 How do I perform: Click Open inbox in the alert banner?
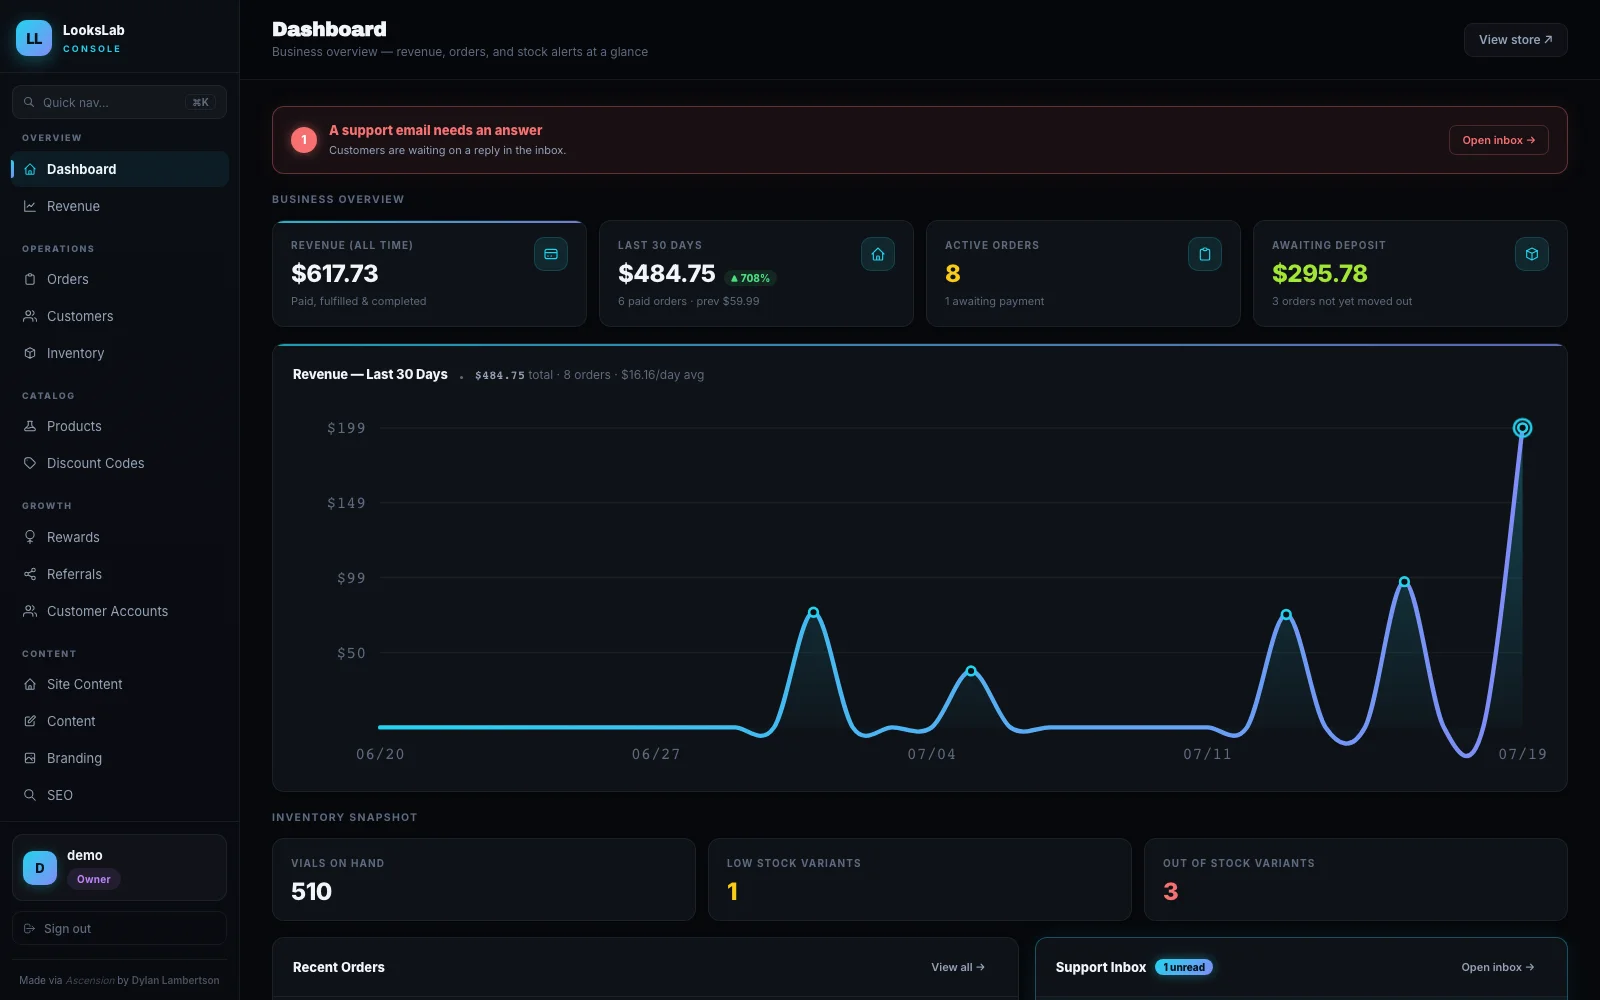click(x=1498, y=140)
